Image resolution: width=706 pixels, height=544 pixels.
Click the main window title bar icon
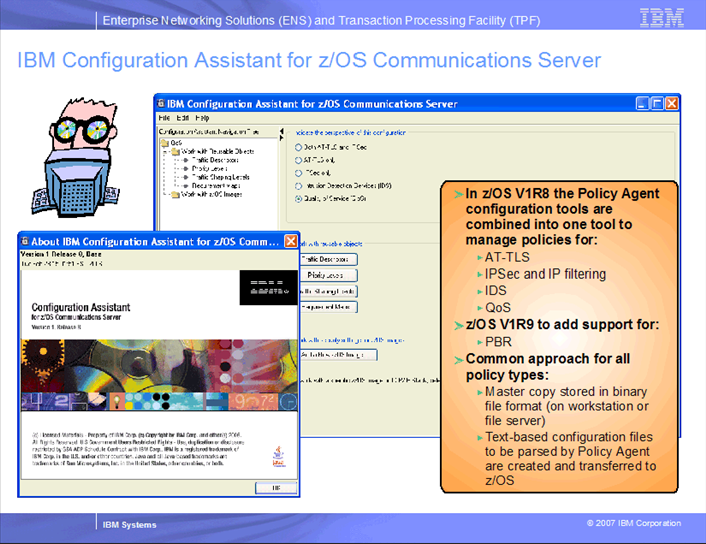click(x=161, y=104)
